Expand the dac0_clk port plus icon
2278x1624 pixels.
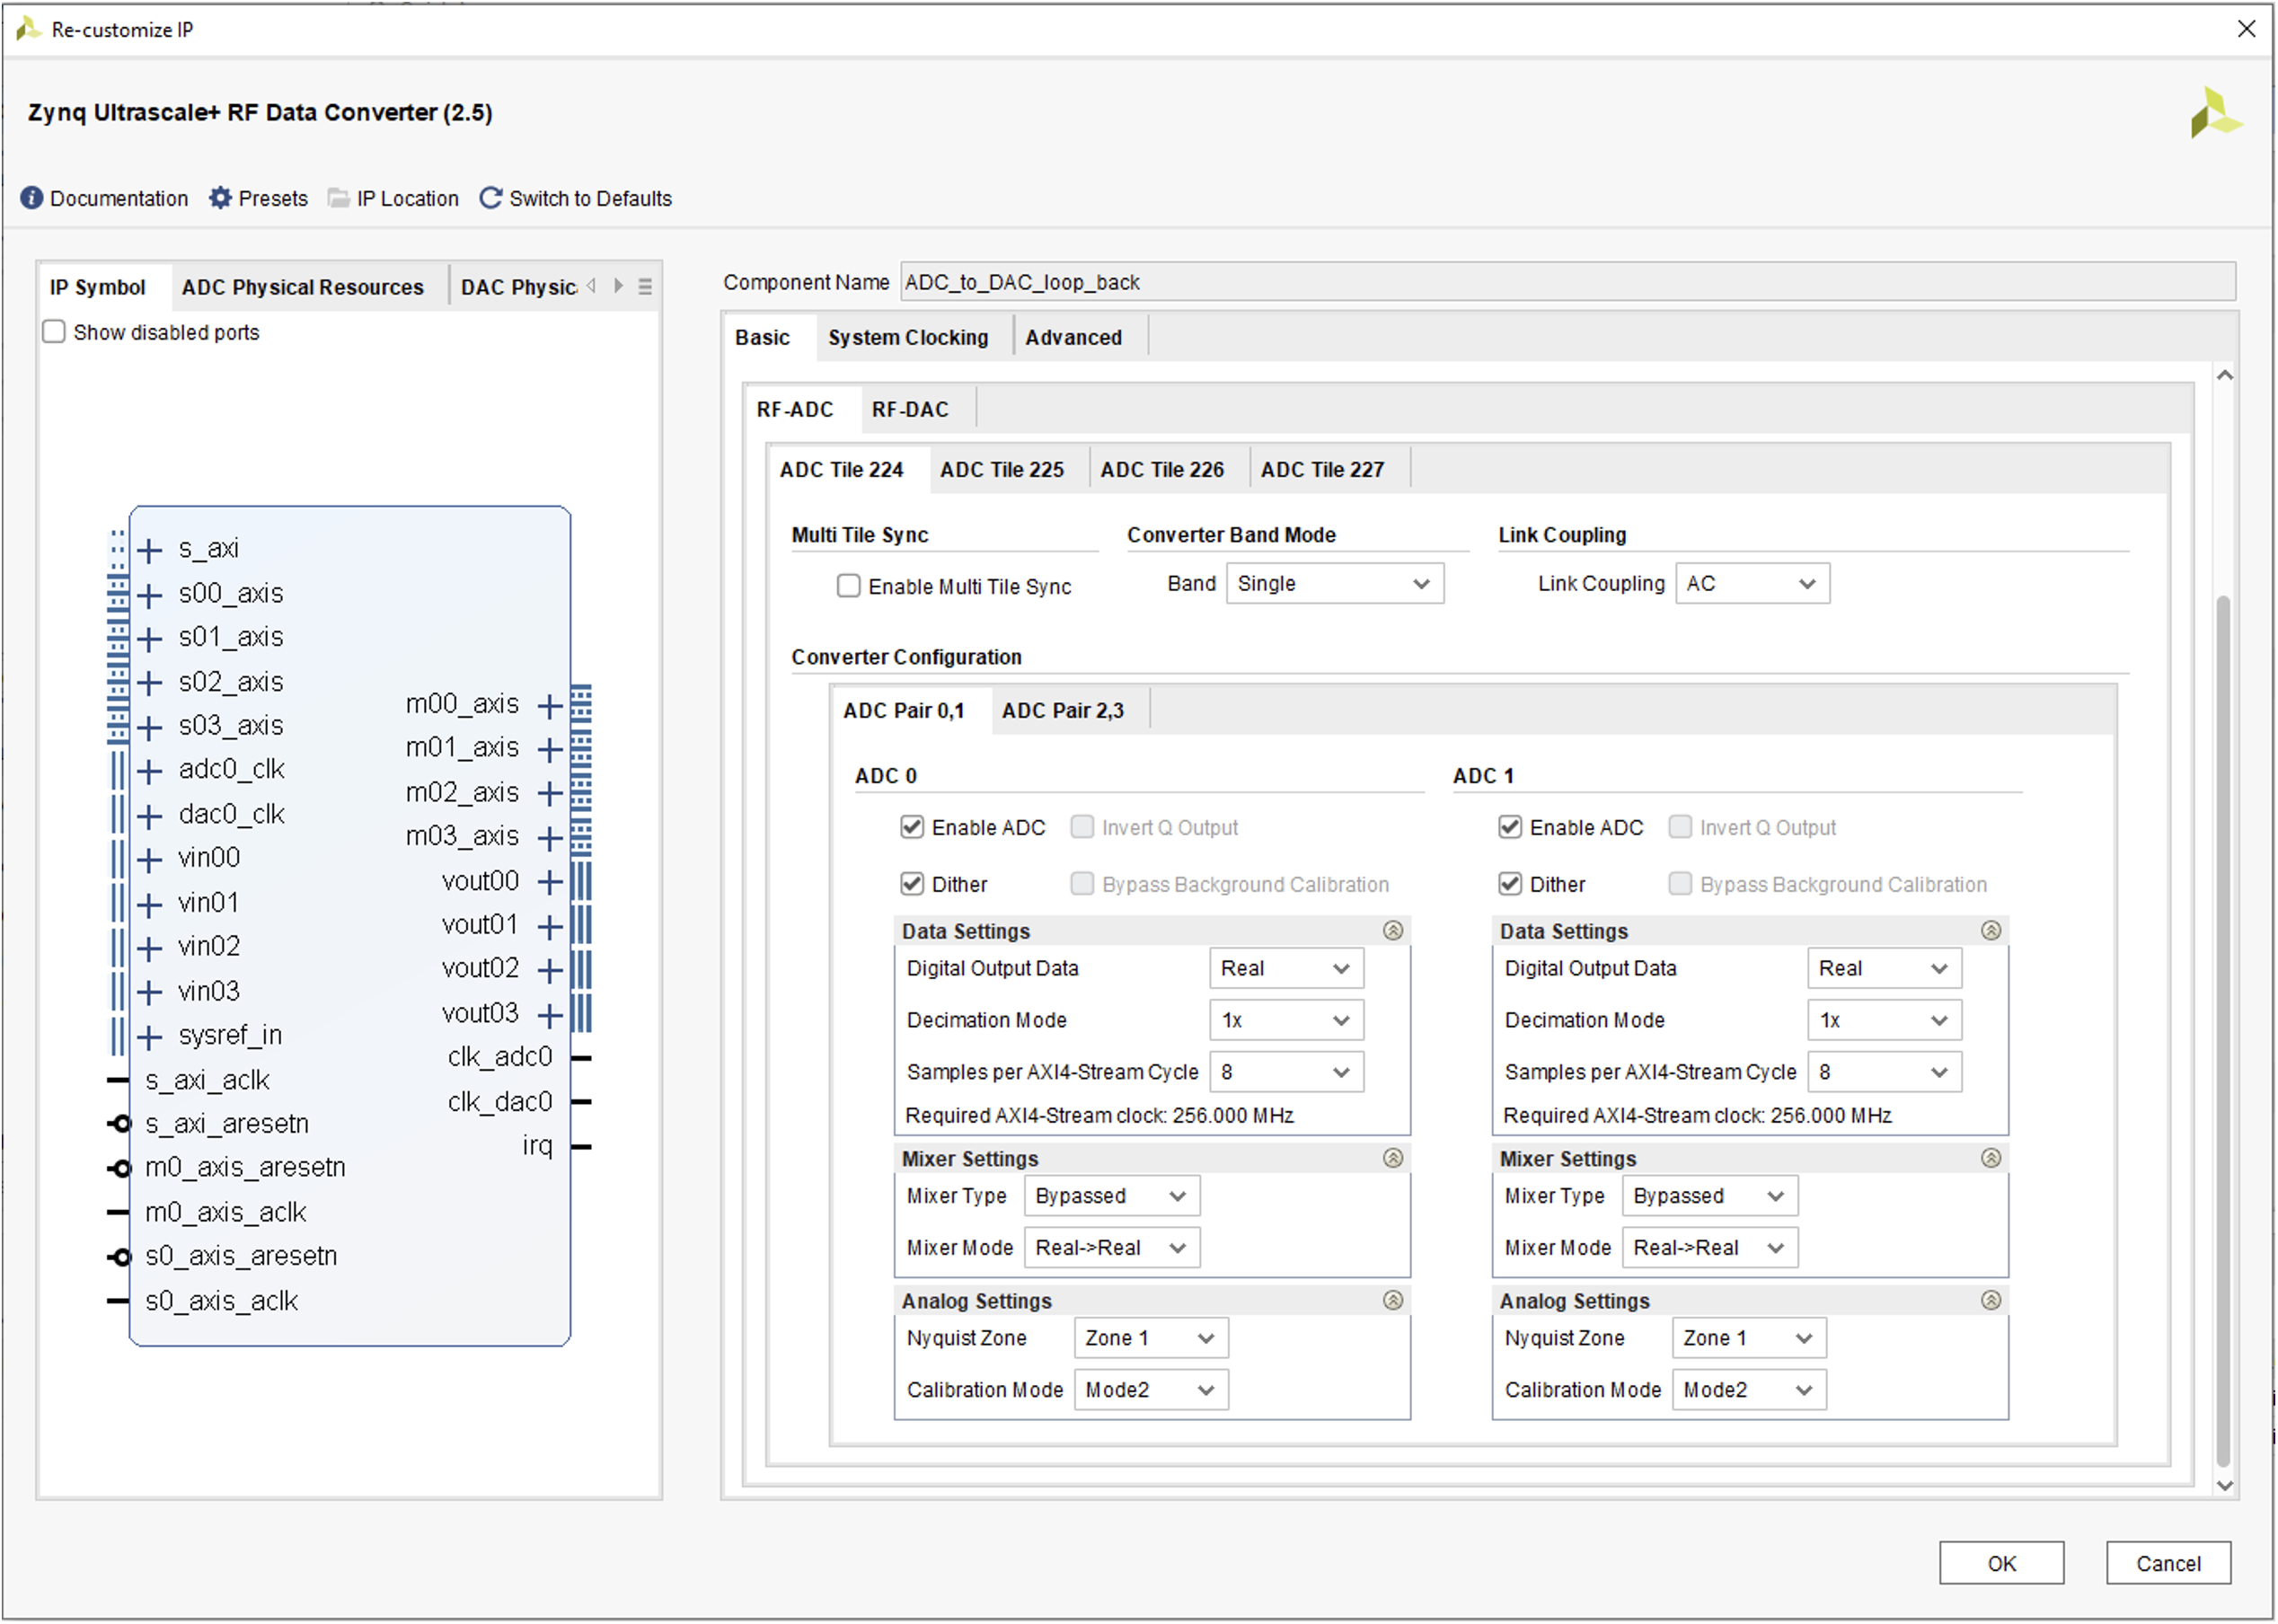(x=150, y=816)
